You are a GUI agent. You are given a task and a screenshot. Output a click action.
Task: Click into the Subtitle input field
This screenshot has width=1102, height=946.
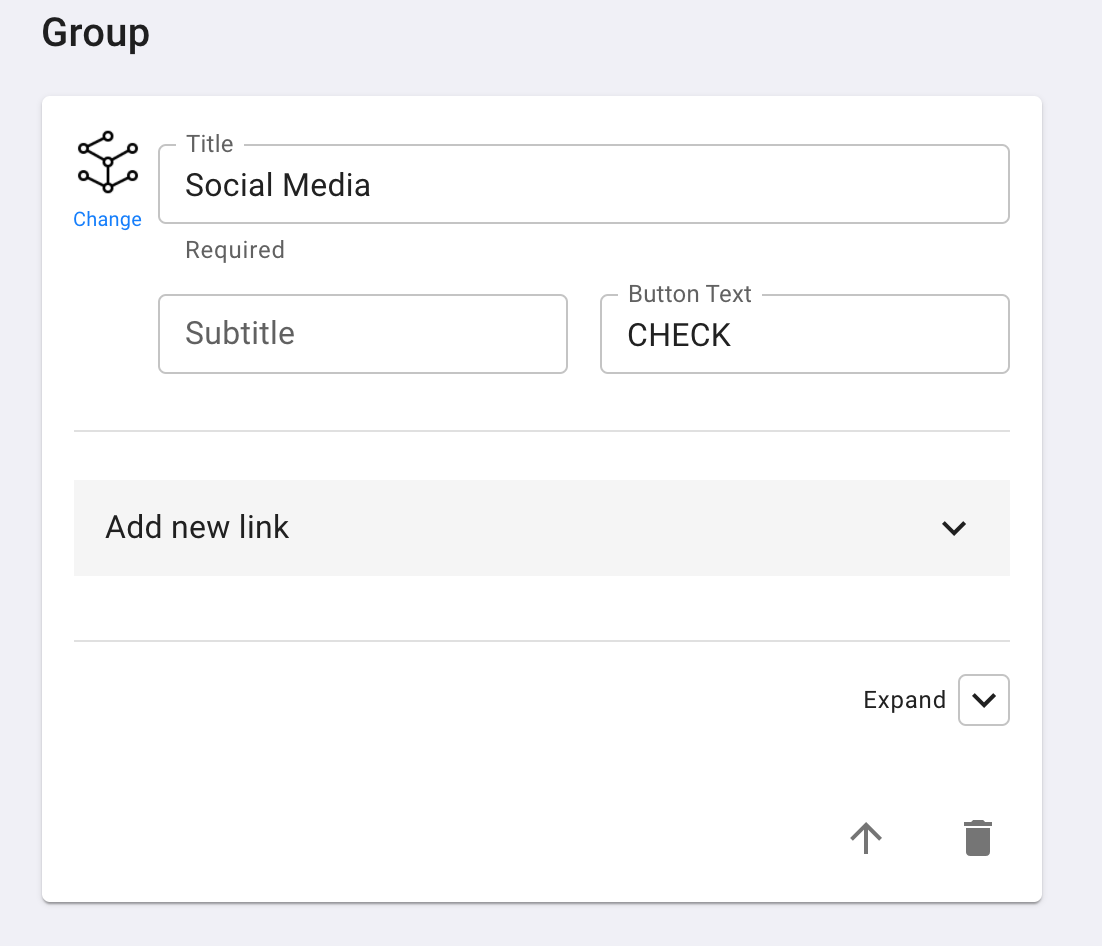click(x=363, y=334)
